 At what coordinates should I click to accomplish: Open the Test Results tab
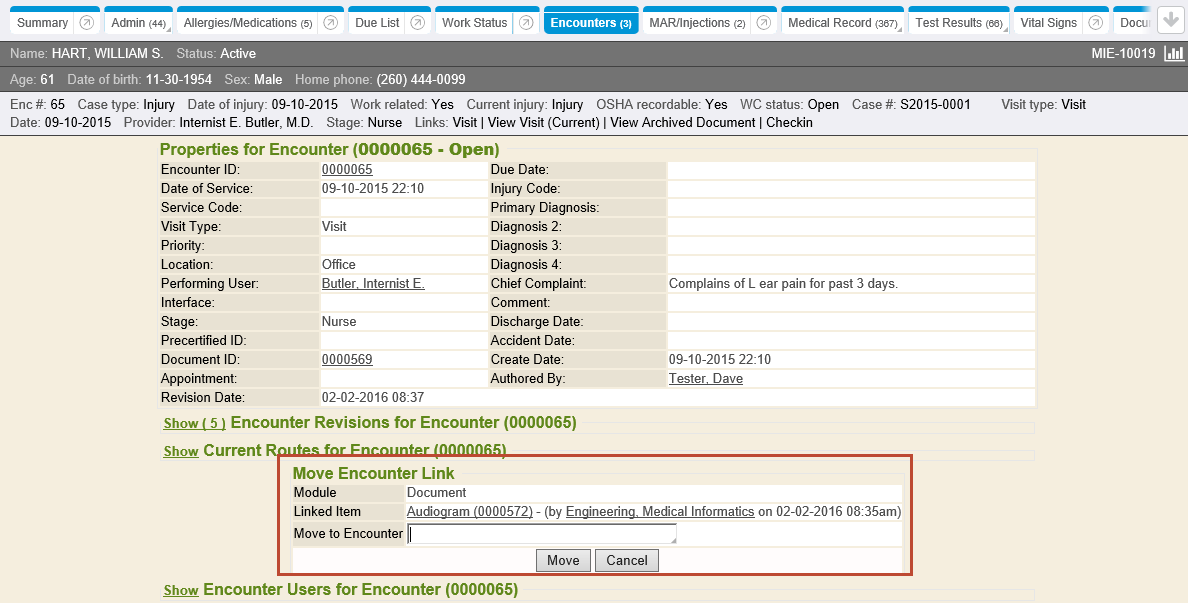959,23
